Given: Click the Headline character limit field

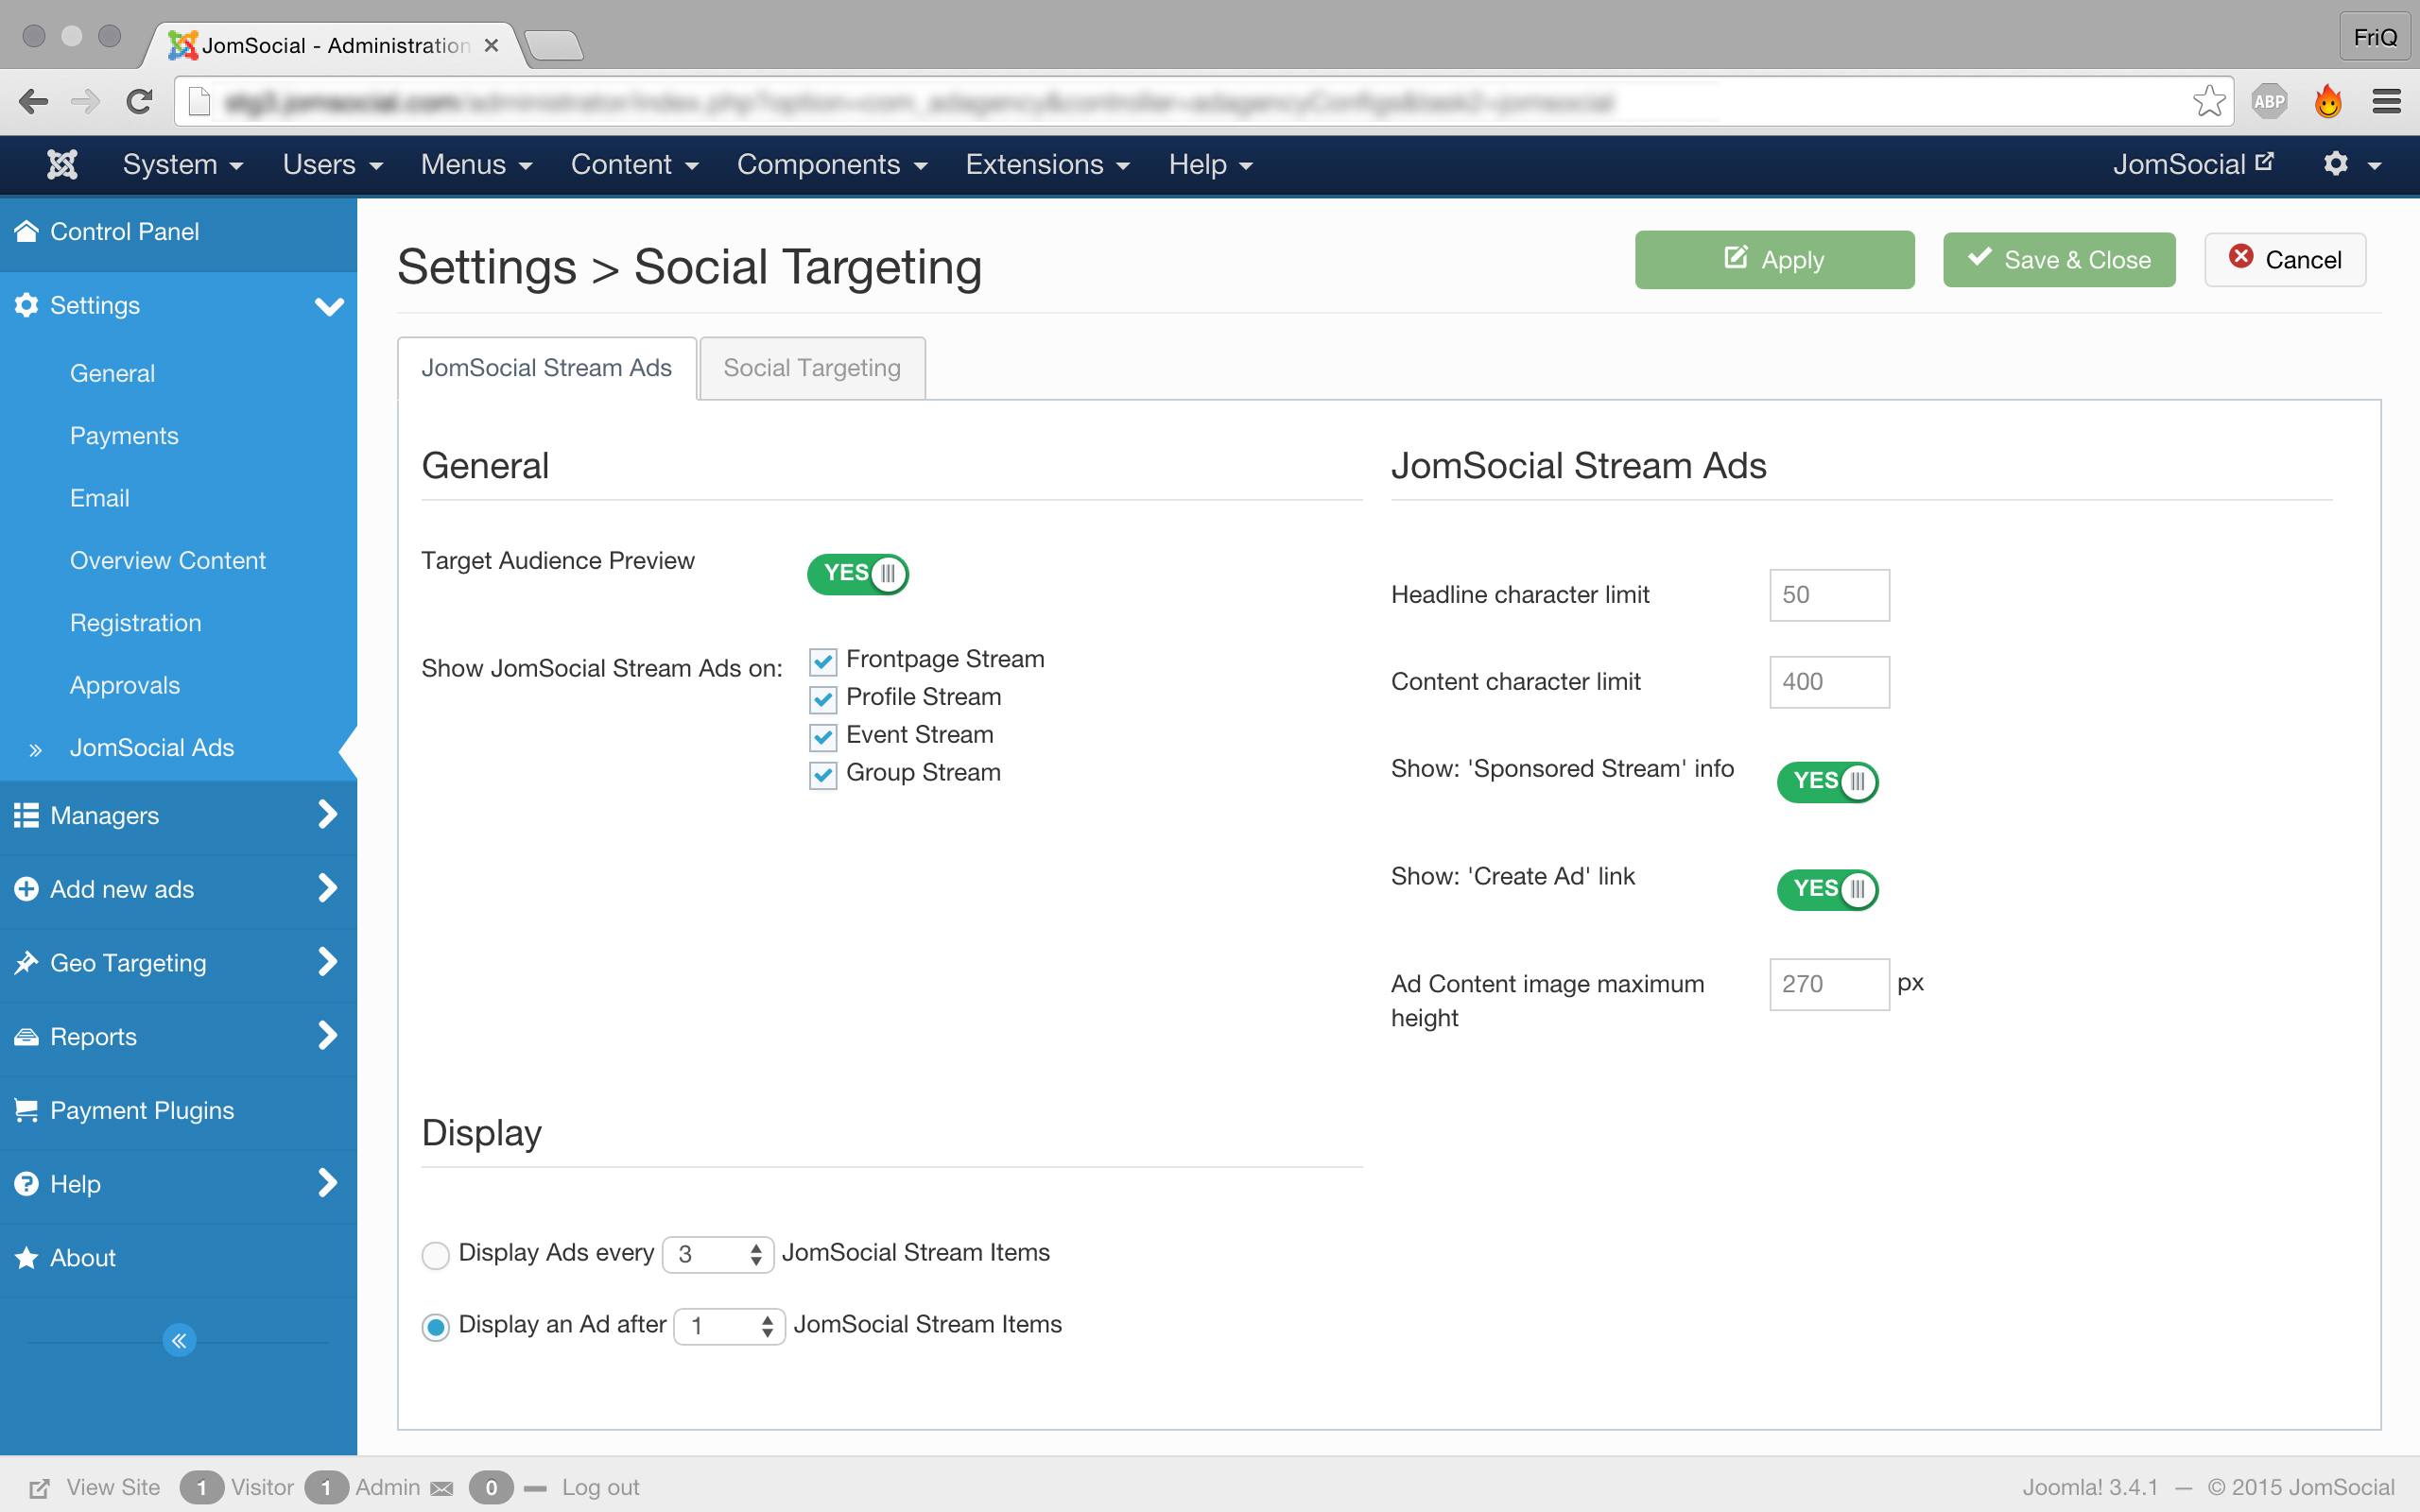Looking at the screenshot, I should (1829, 595).
